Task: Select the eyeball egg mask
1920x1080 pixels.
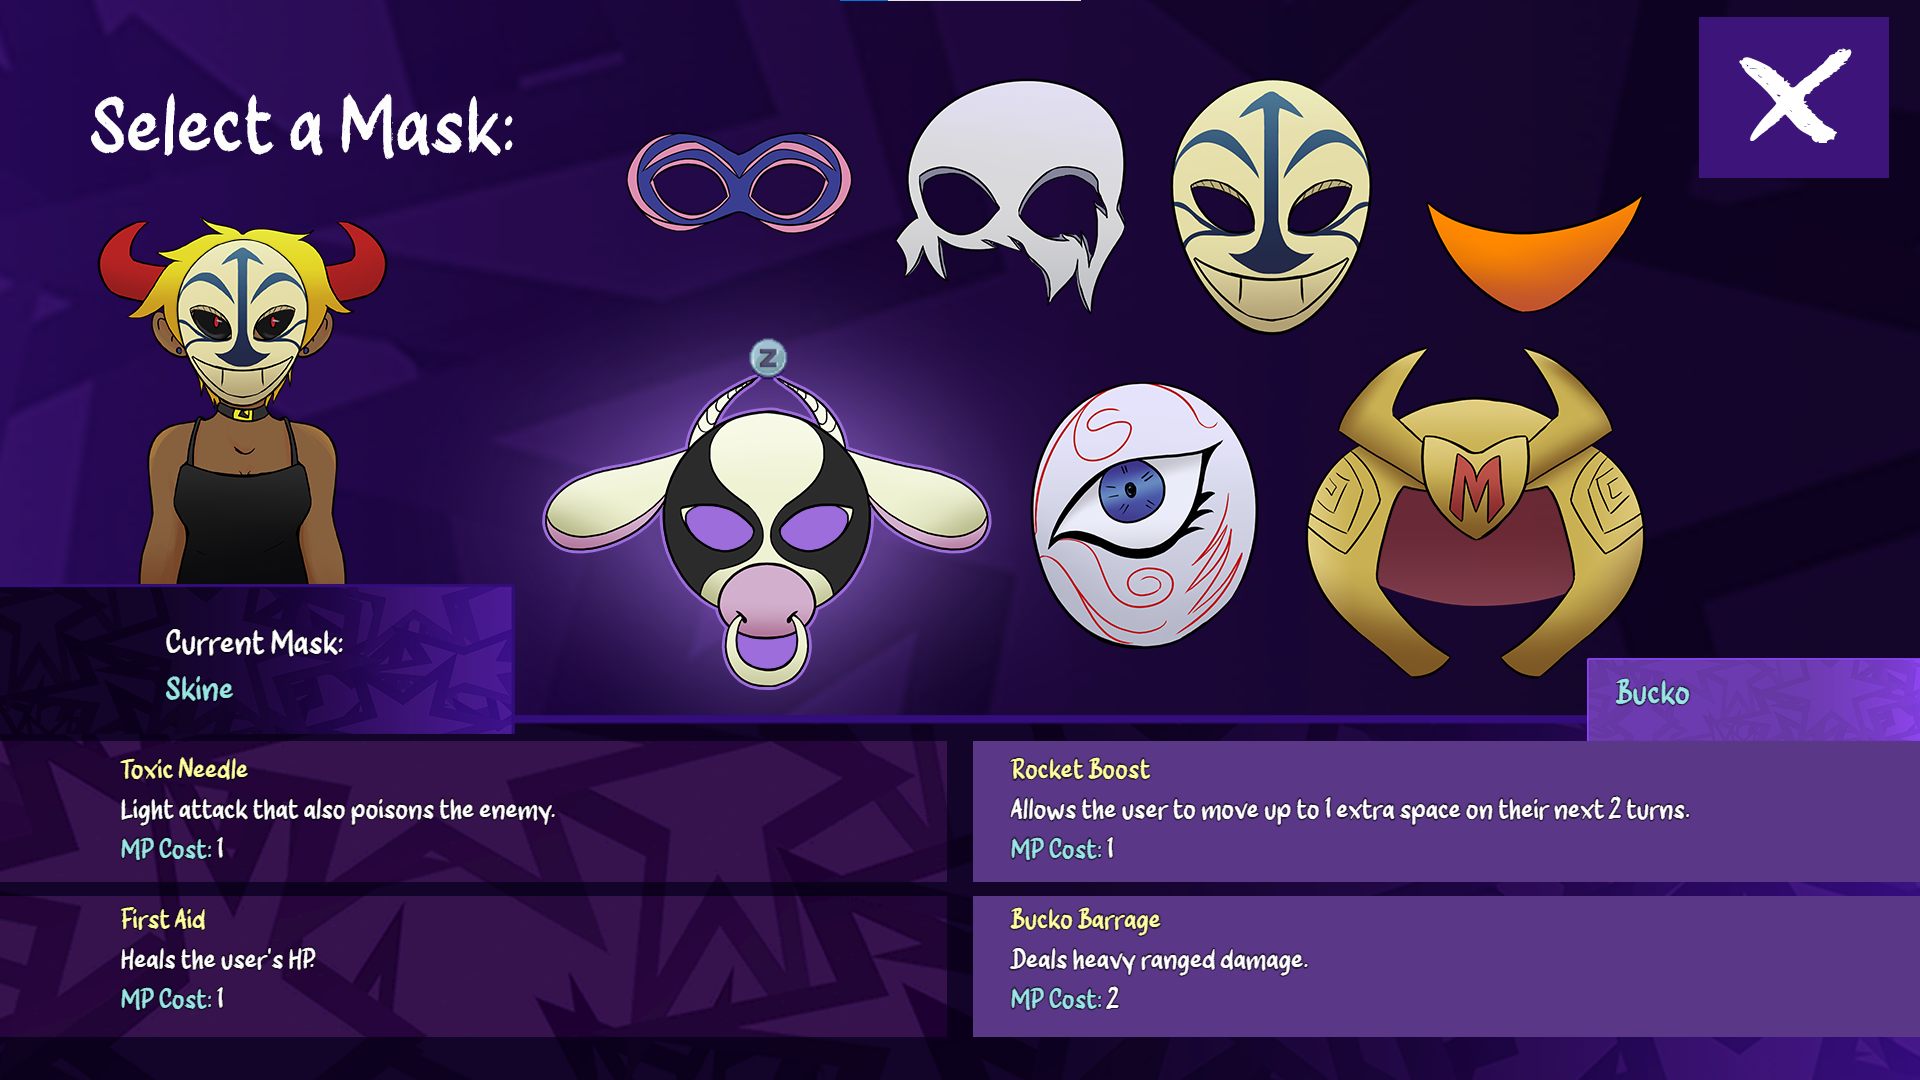Action: (1144, 515)
